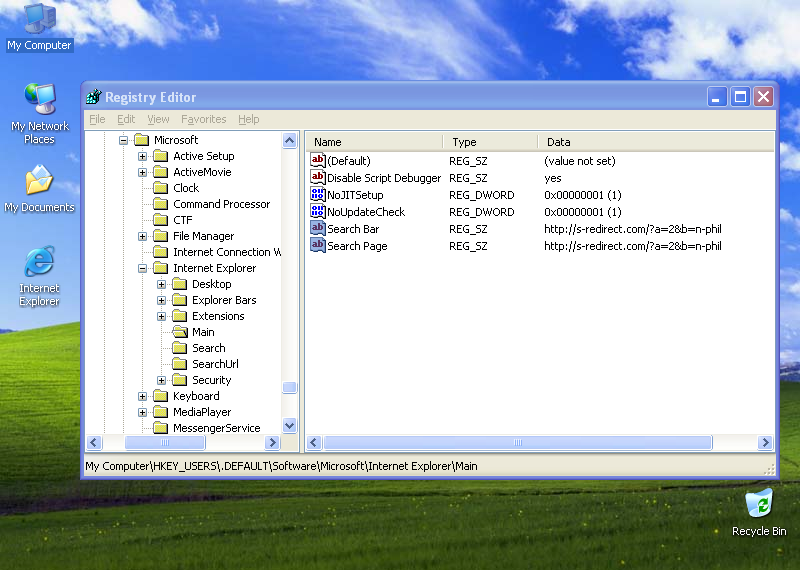Click the open Main folder icon
This screenshot has height=570, width=800.
pos(180,332)
